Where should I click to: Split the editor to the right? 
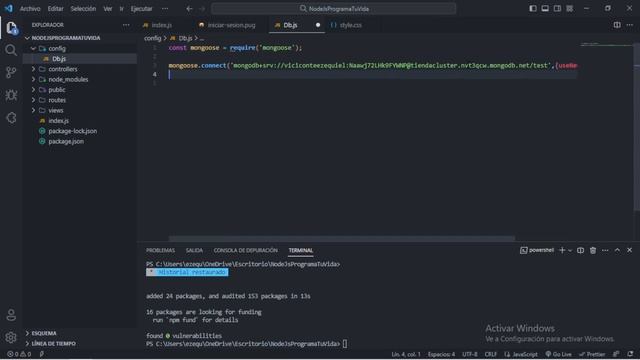[x=617, y=25]
